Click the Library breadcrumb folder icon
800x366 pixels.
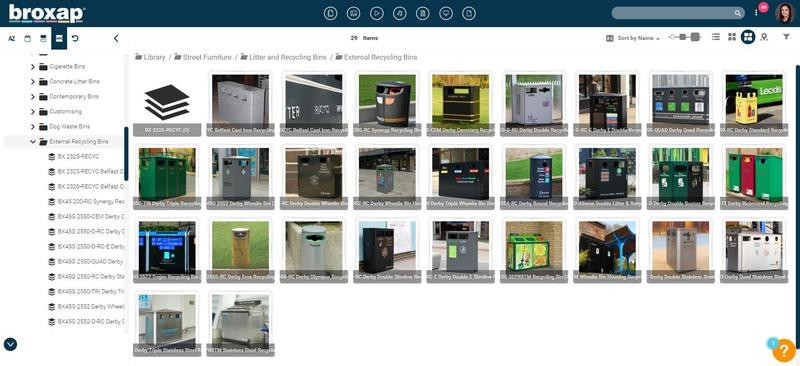(x=138, y=57)
